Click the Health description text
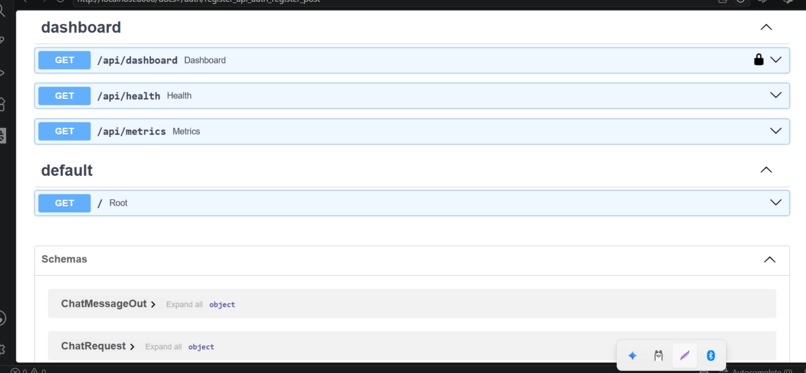 (179, 96)
